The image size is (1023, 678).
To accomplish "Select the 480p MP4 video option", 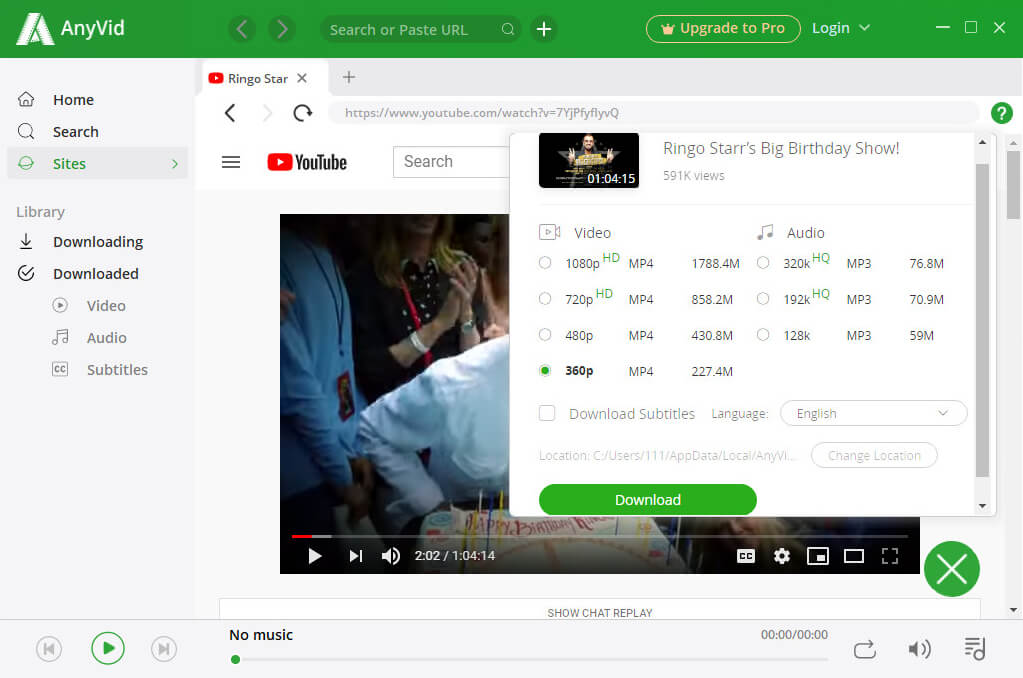I will point(545,335).
